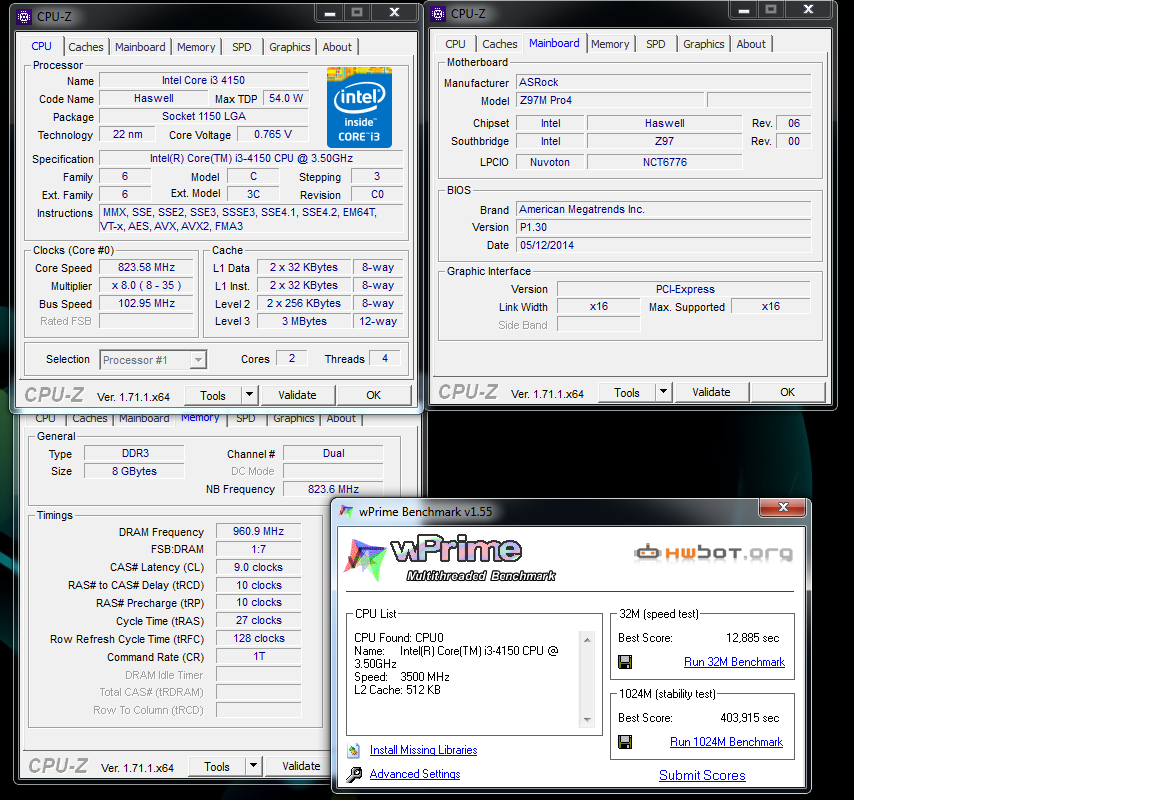Open Tools dropdown arrow in Memory window
Screen dimensions: 1152x800
tap(253, 766)
